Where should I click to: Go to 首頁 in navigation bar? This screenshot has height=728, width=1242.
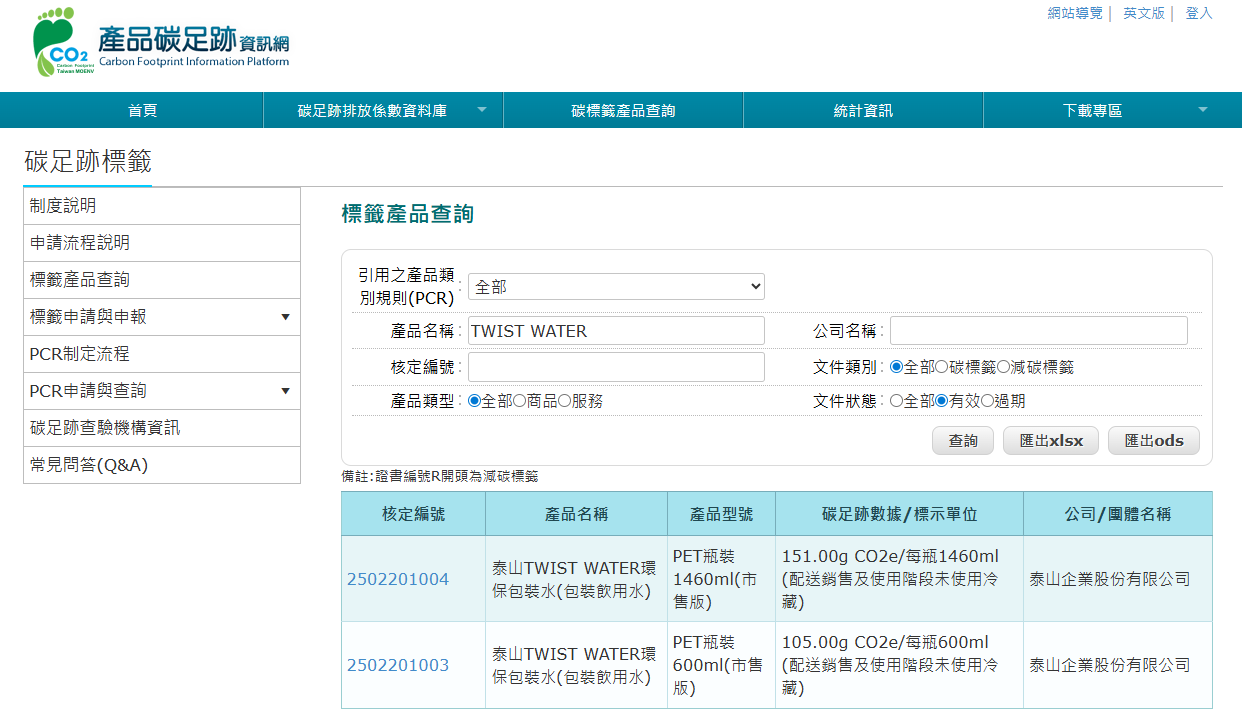(143, 111)
